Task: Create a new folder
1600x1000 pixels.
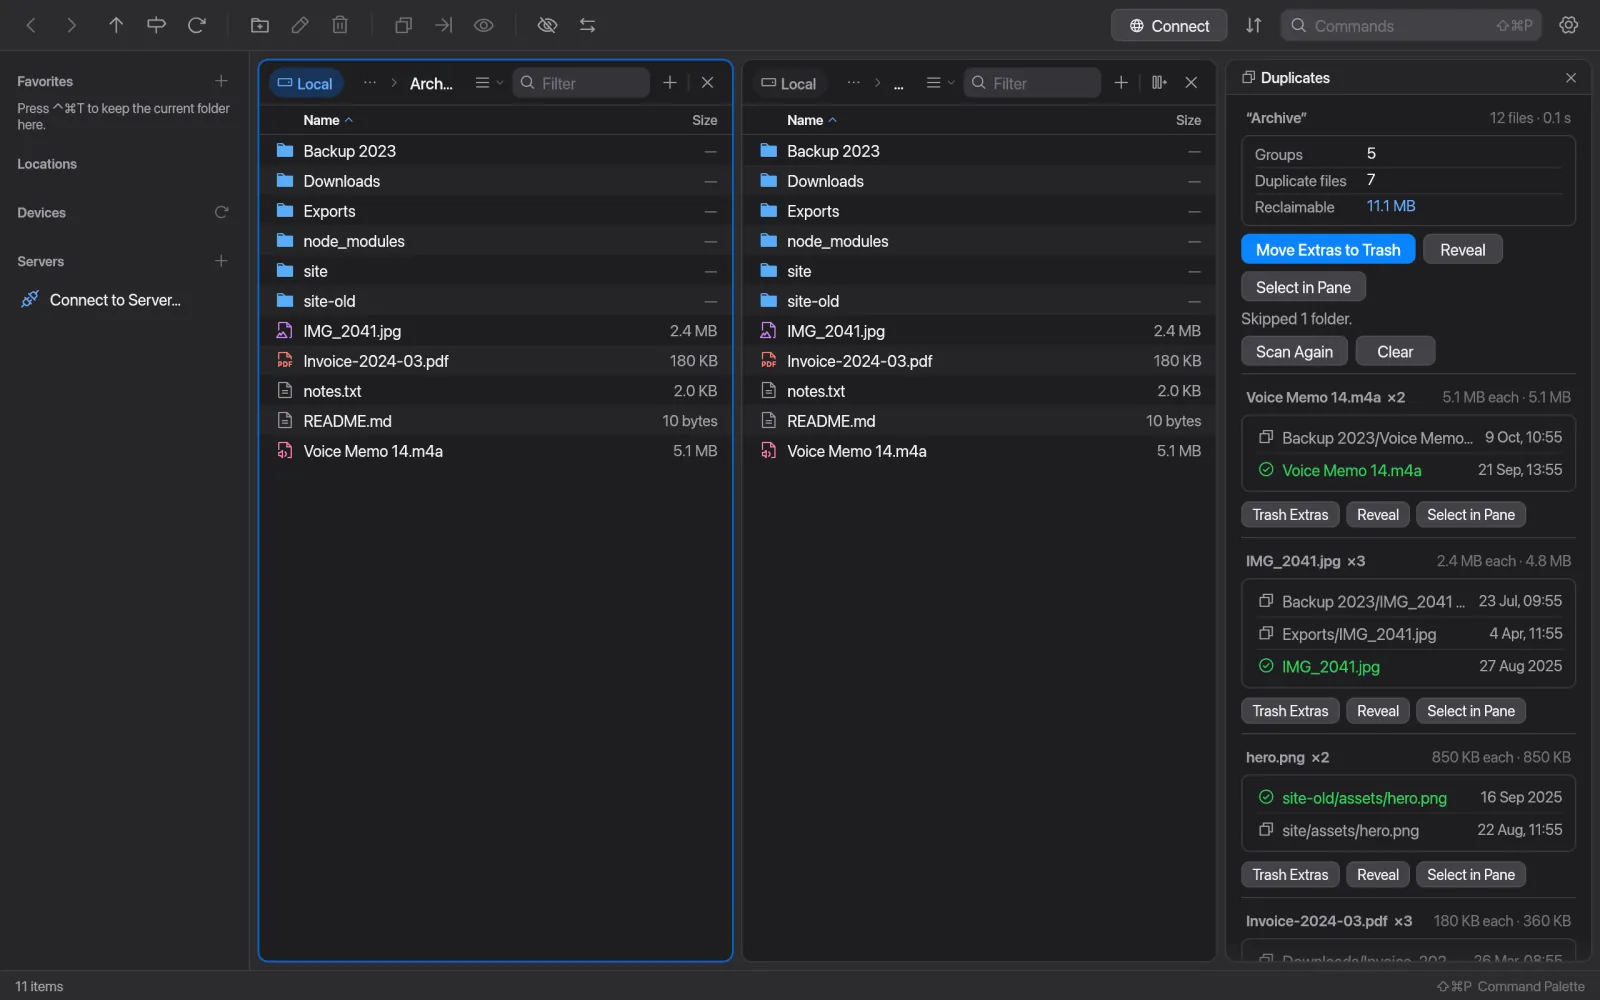Action: (x=260, y=25)
